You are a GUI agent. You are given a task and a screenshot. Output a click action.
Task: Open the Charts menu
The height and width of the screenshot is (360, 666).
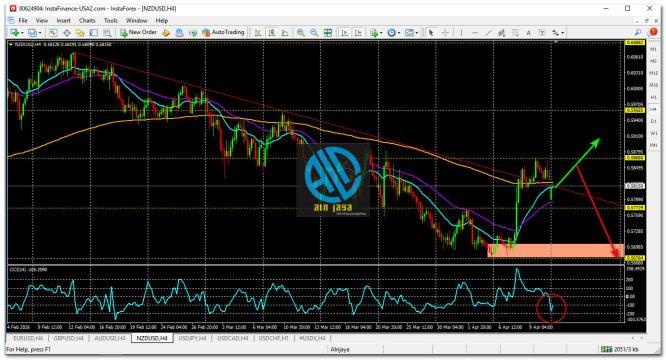pyautogui.click(x=87, y=20)
